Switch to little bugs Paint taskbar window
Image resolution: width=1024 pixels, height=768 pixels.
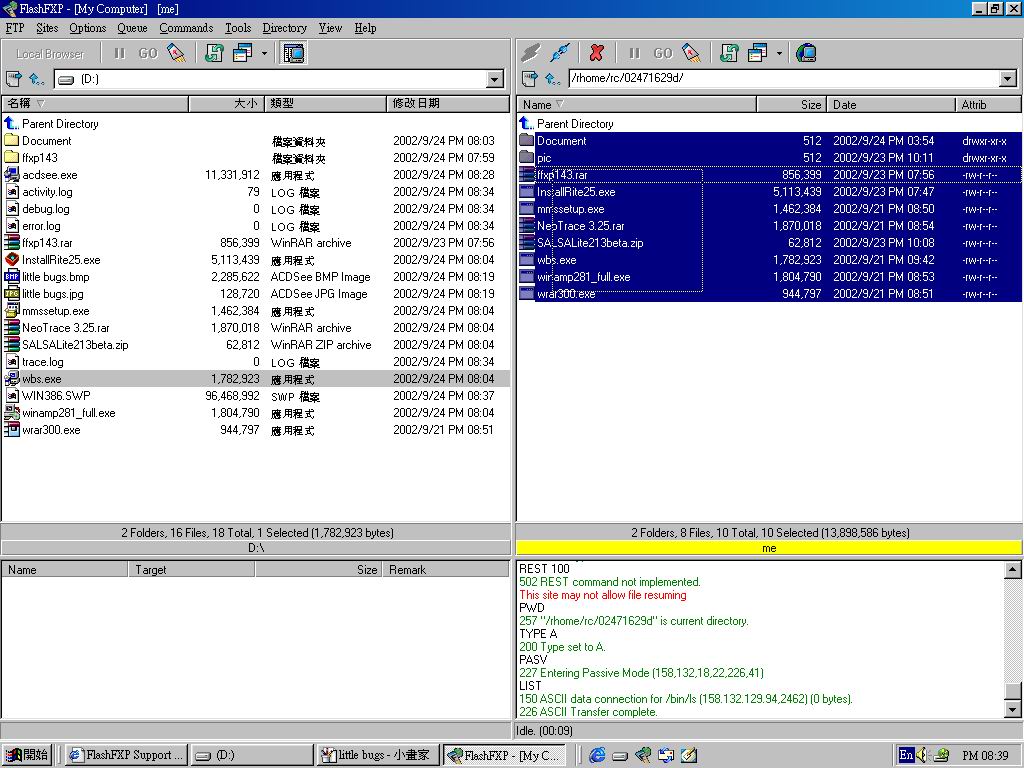coord(377,755)
